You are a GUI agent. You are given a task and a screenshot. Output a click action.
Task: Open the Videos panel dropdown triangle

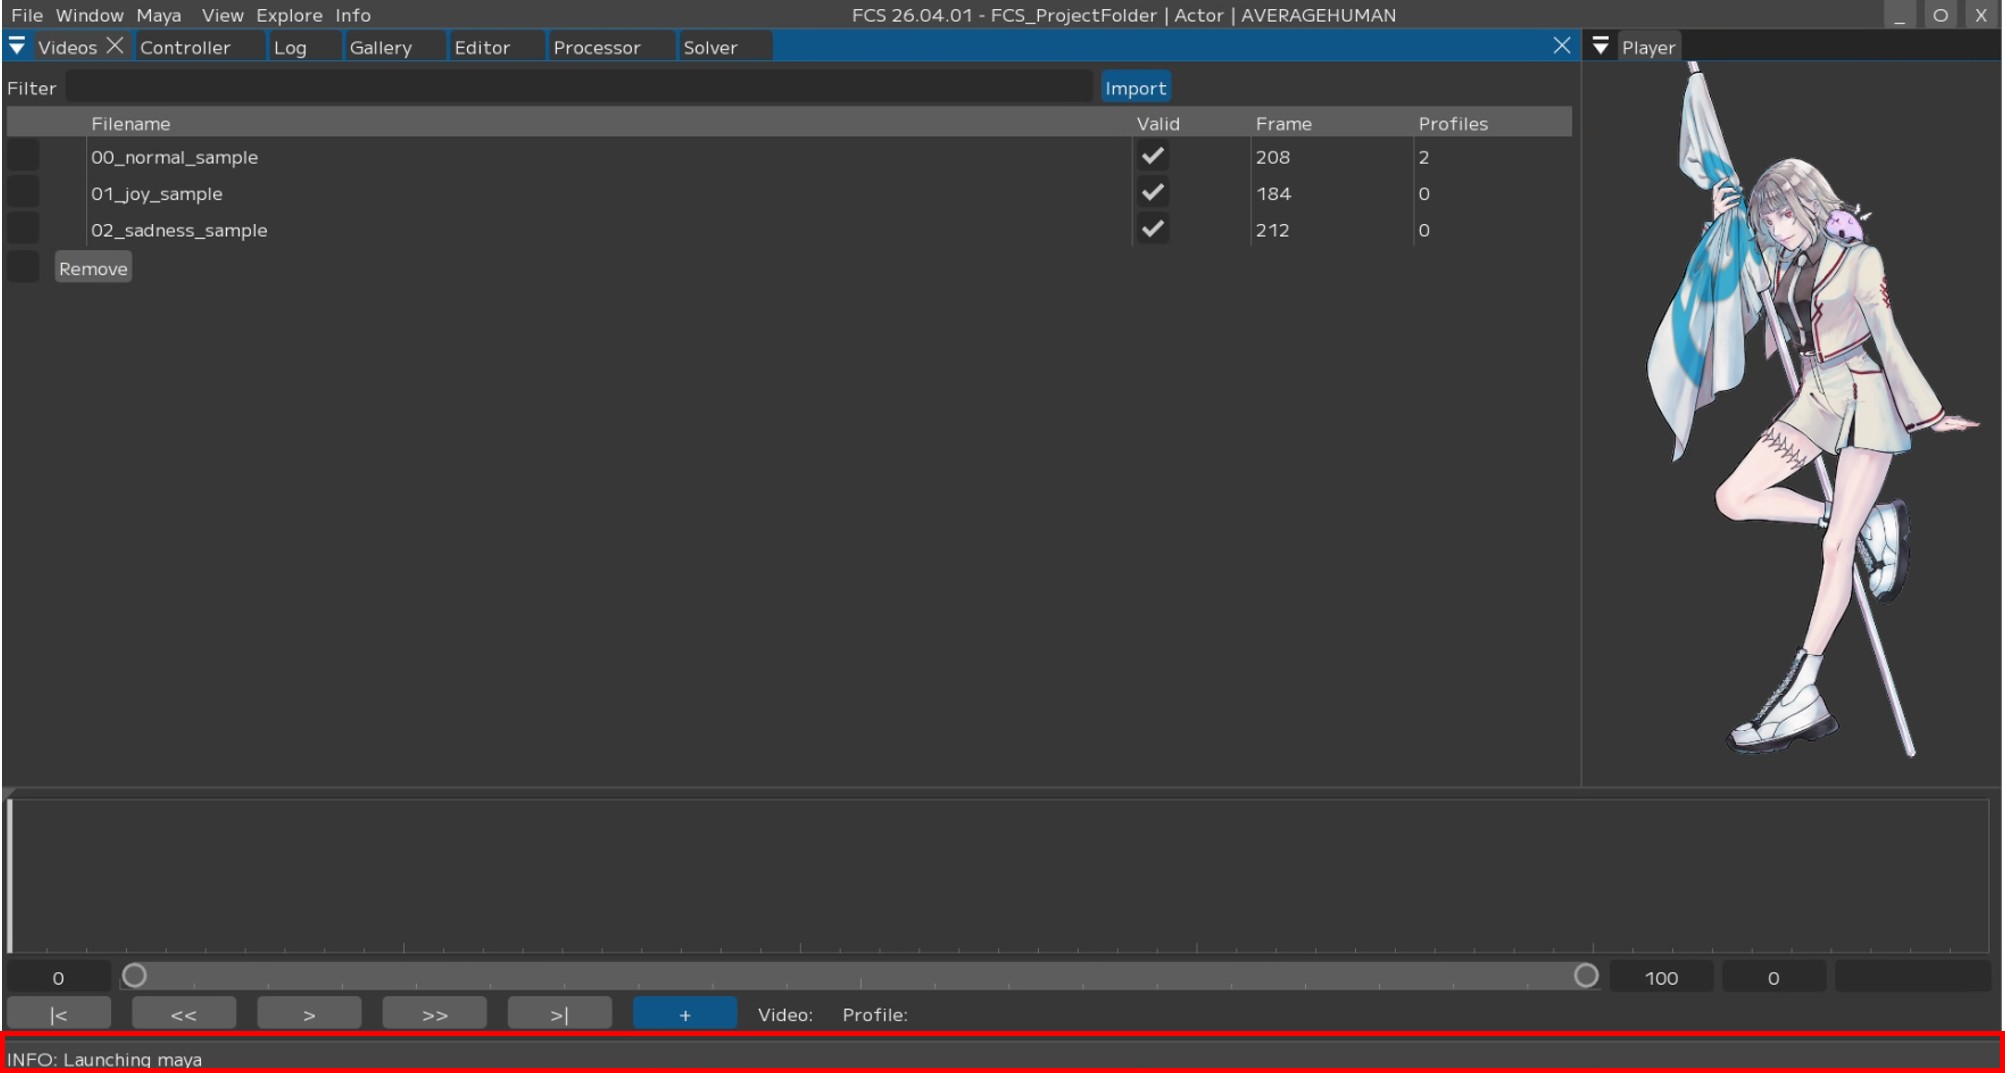17,46
